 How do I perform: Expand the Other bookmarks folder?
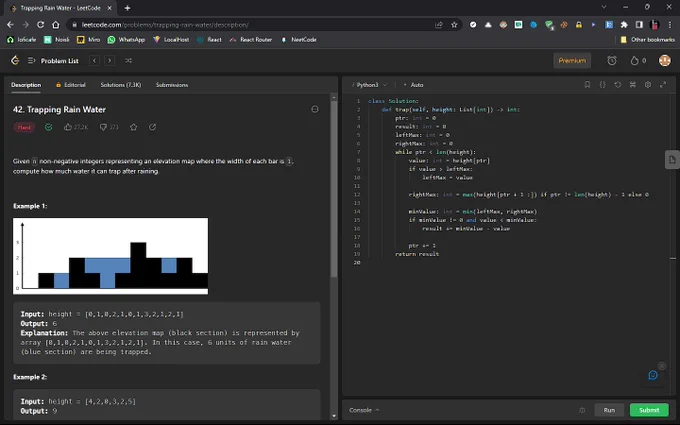647,39
